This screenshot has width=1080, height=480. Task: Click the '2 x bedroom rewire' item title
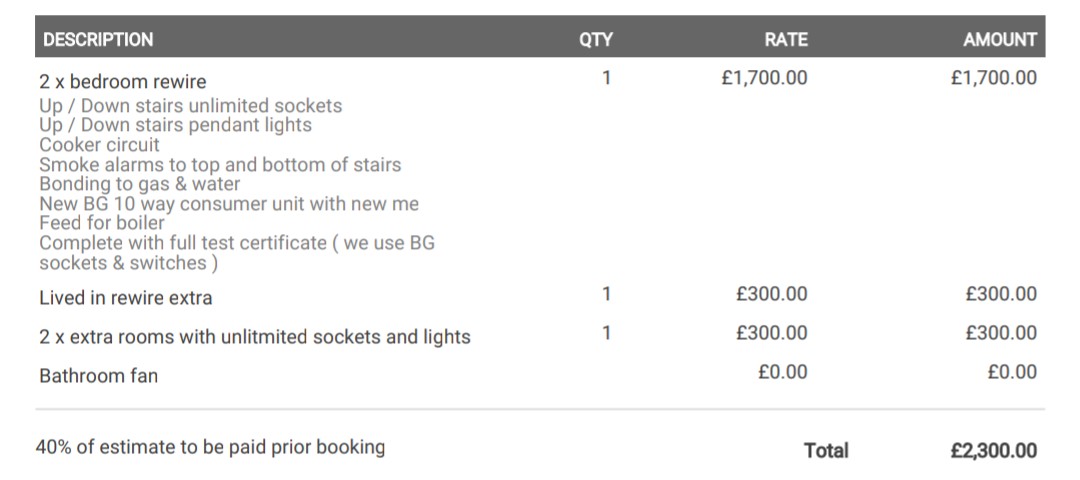(x=123, y=81)
